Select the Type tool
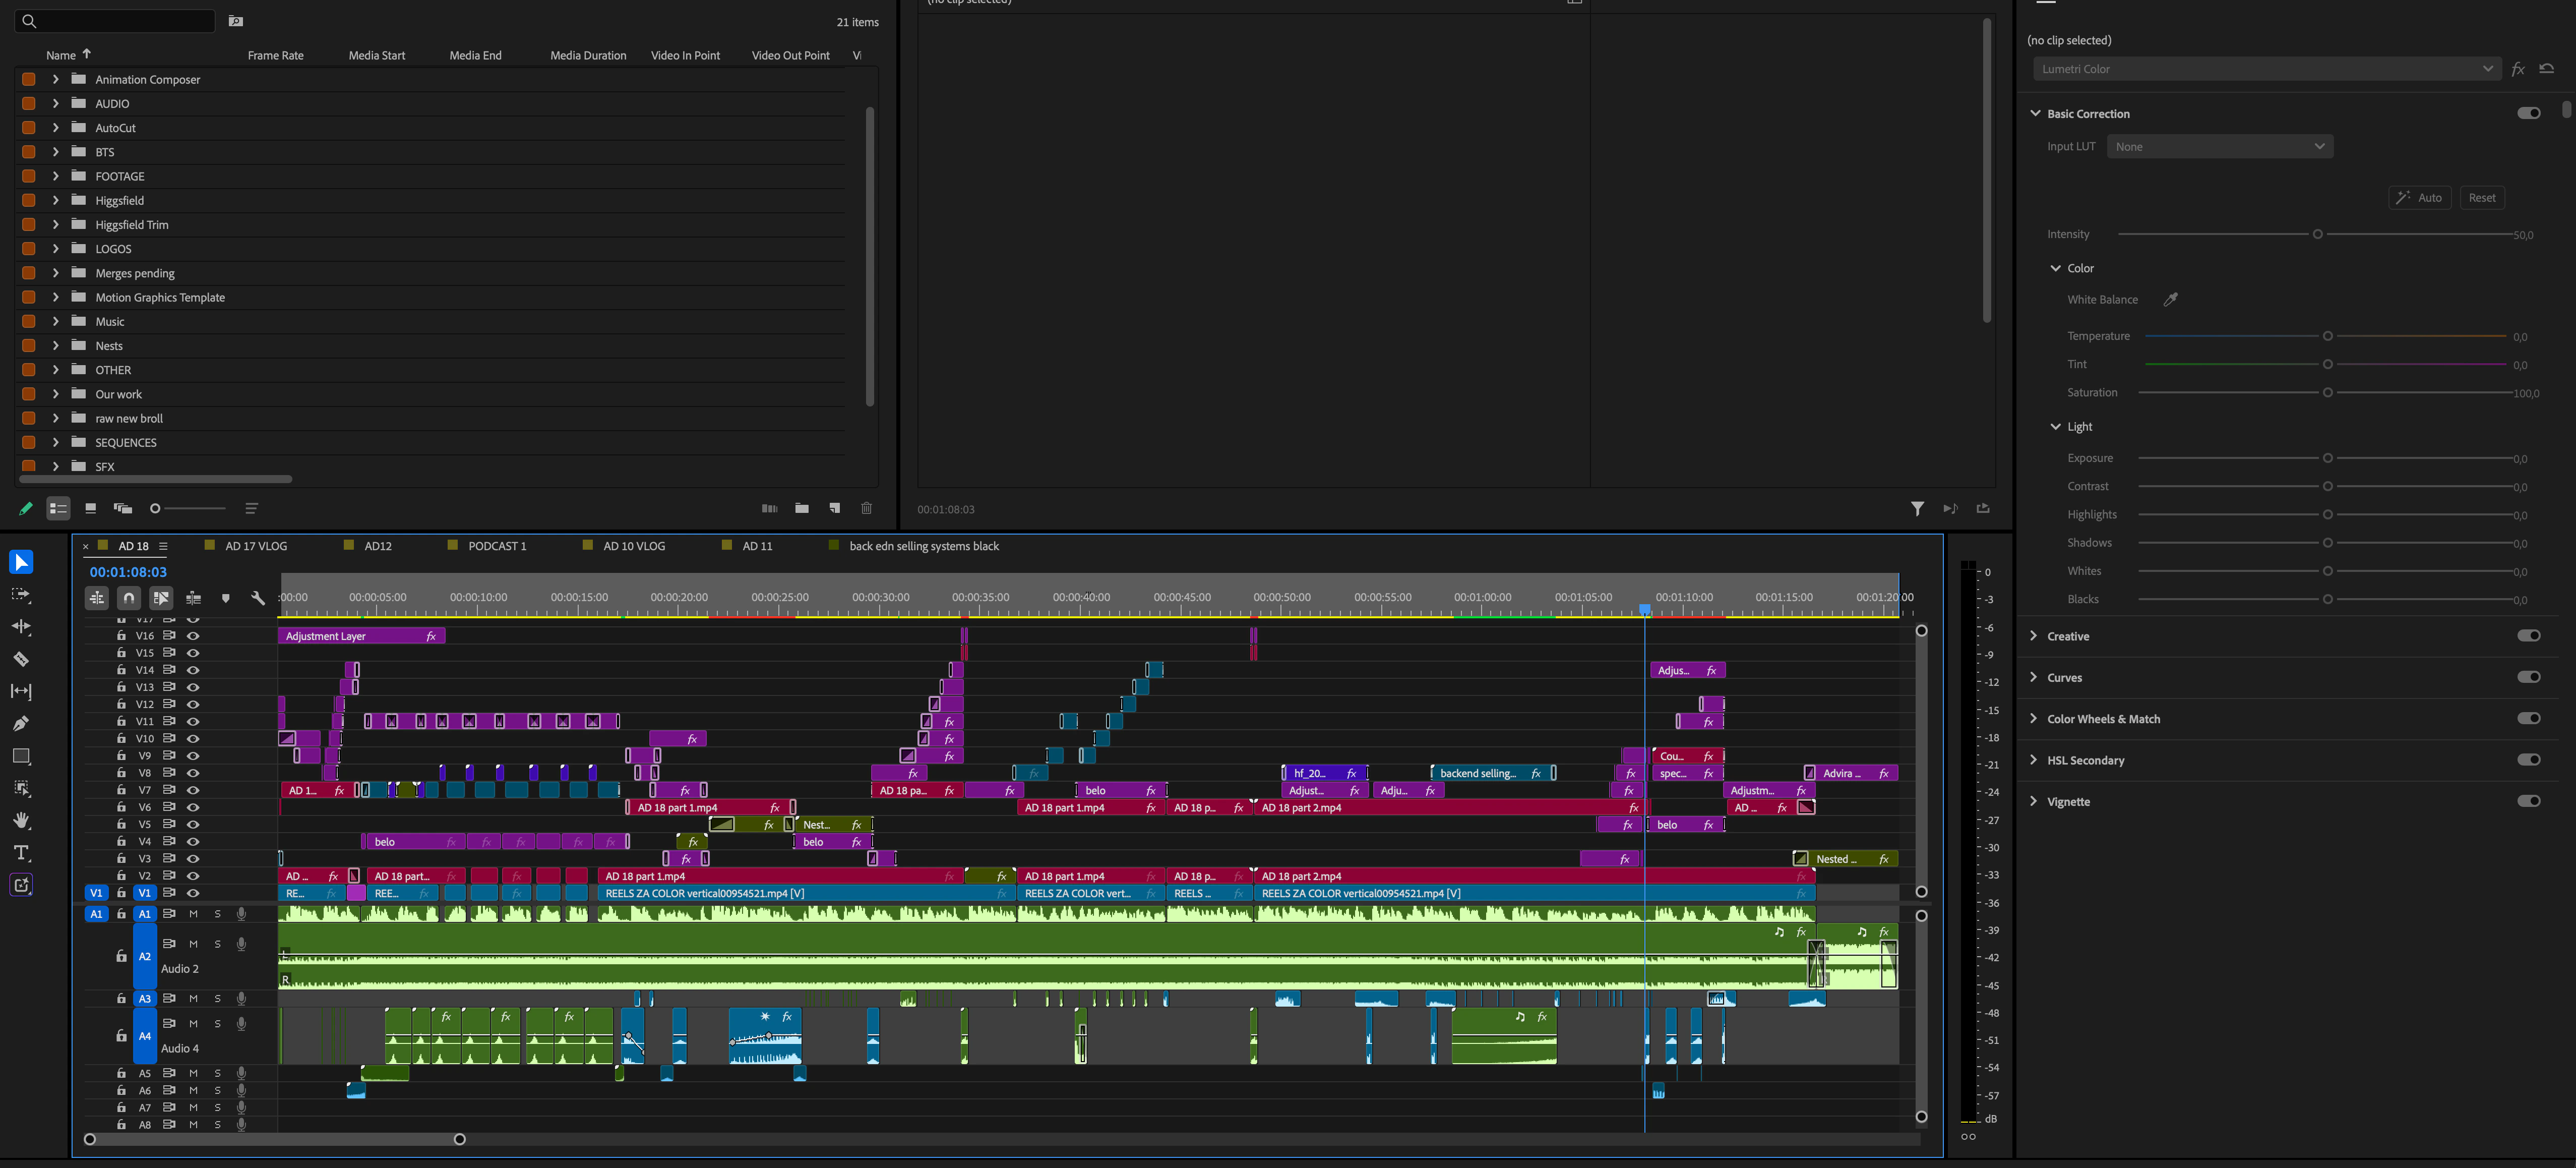The image size is (2576, 1168). 21,853
